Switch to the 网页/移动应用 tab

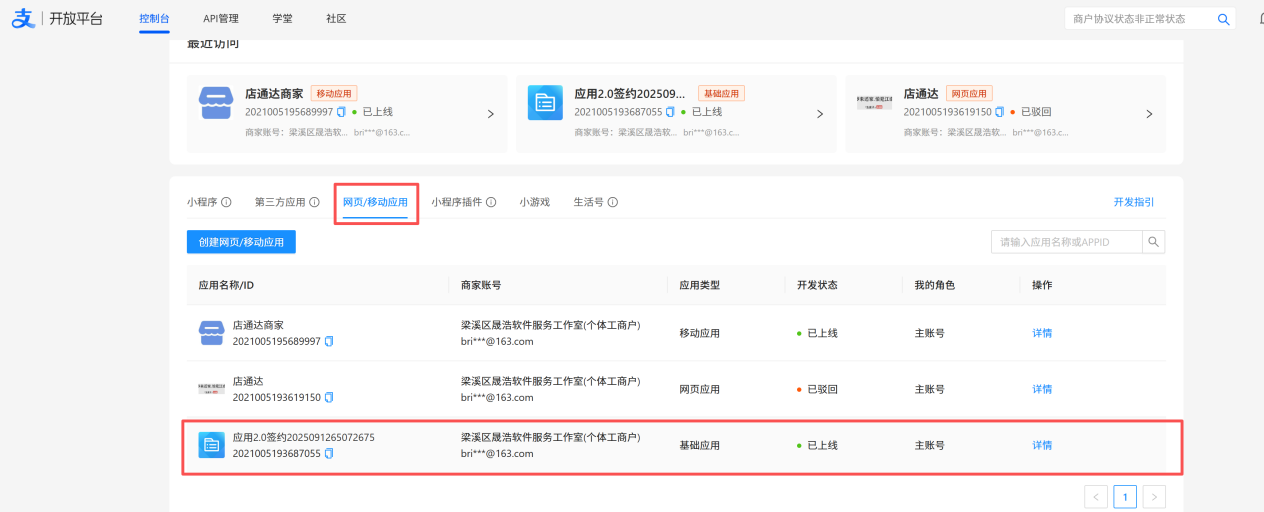(375, 202)
